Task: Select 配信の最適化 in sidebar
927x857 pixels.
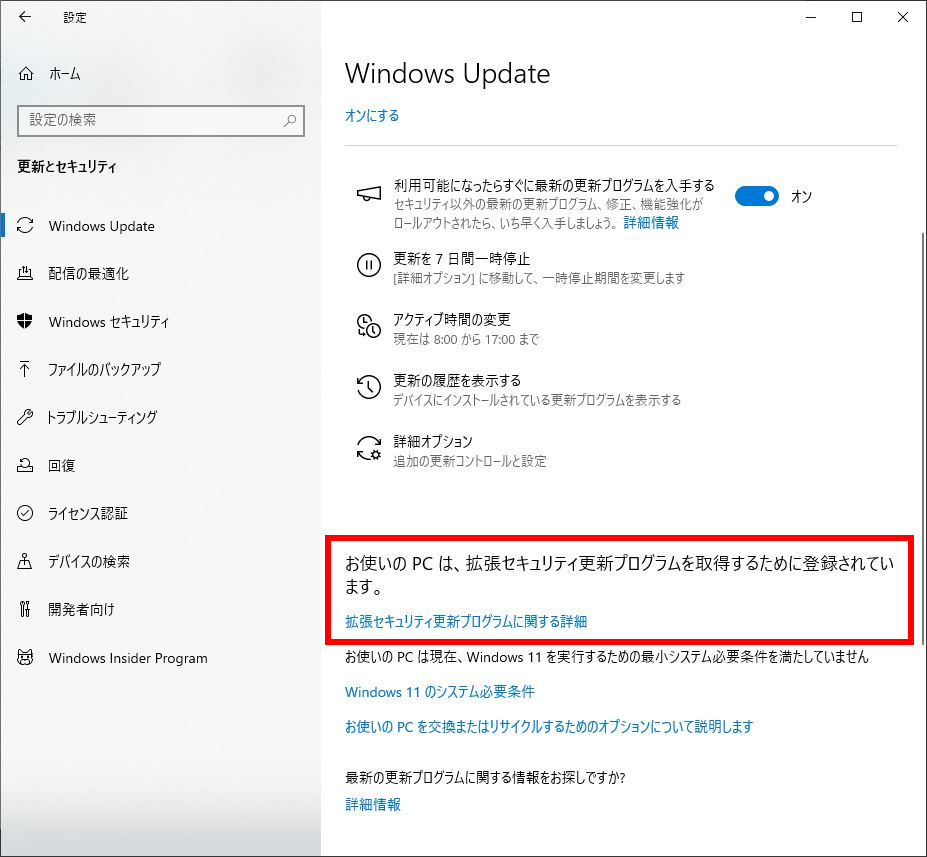Action: click(x=88, y=274)
